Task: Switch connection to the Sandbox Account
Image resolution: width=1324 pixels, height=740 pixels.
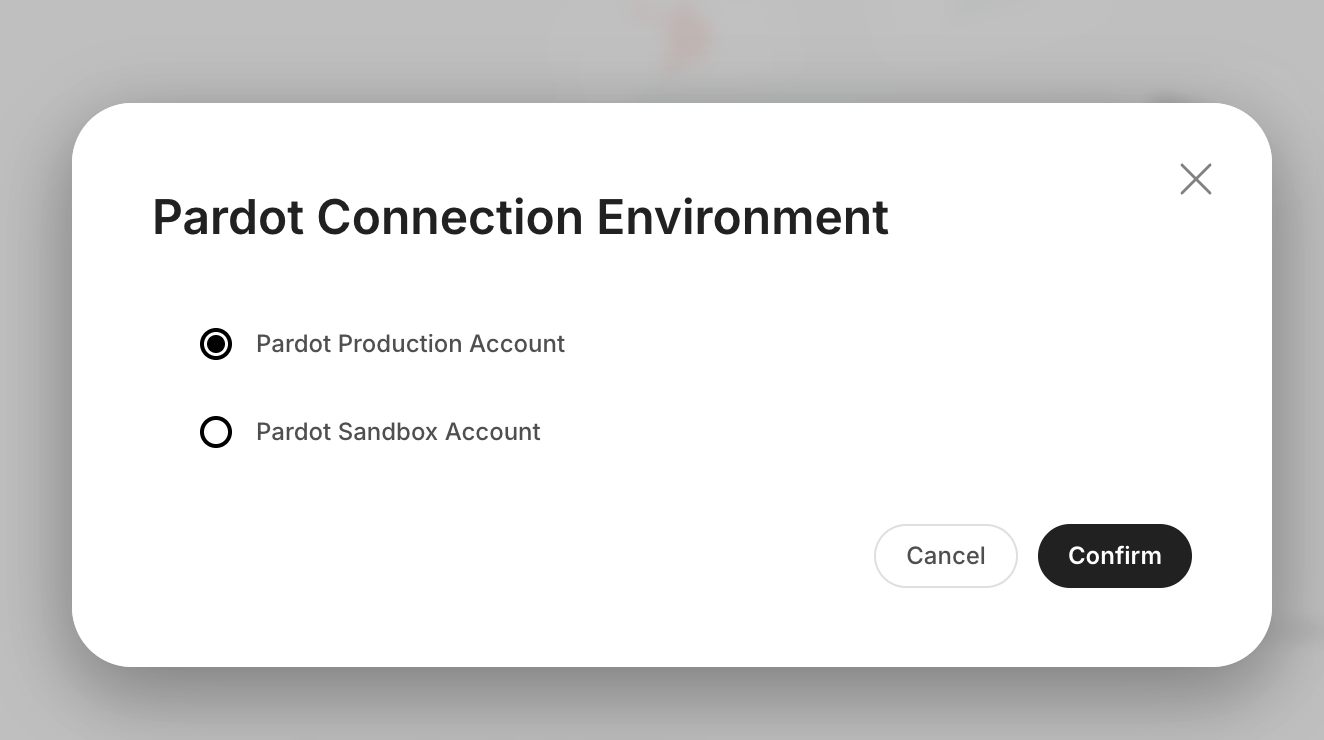Action: pyautogui.click(x=216, y=432)
